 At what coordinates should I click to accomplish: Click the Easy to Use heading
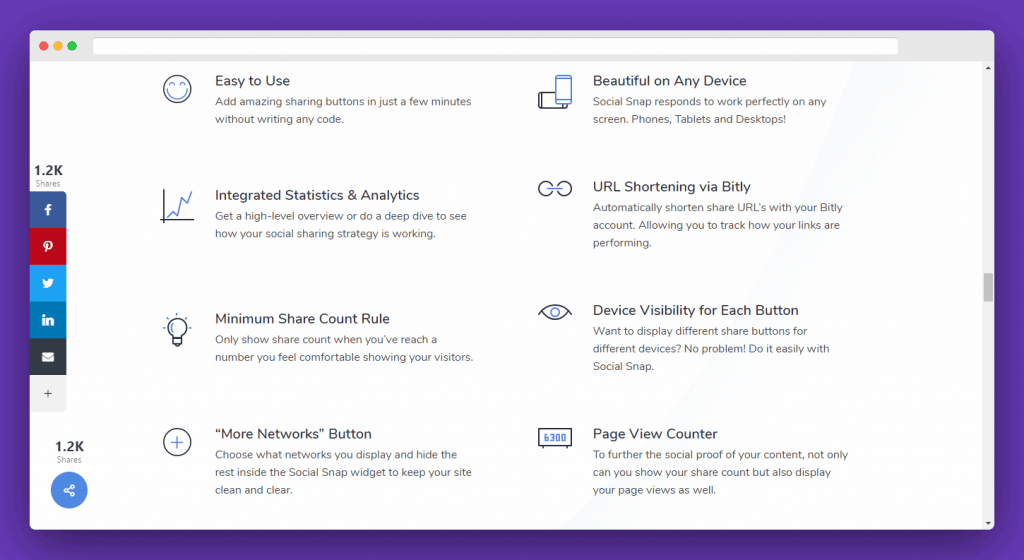coord(252,81)
